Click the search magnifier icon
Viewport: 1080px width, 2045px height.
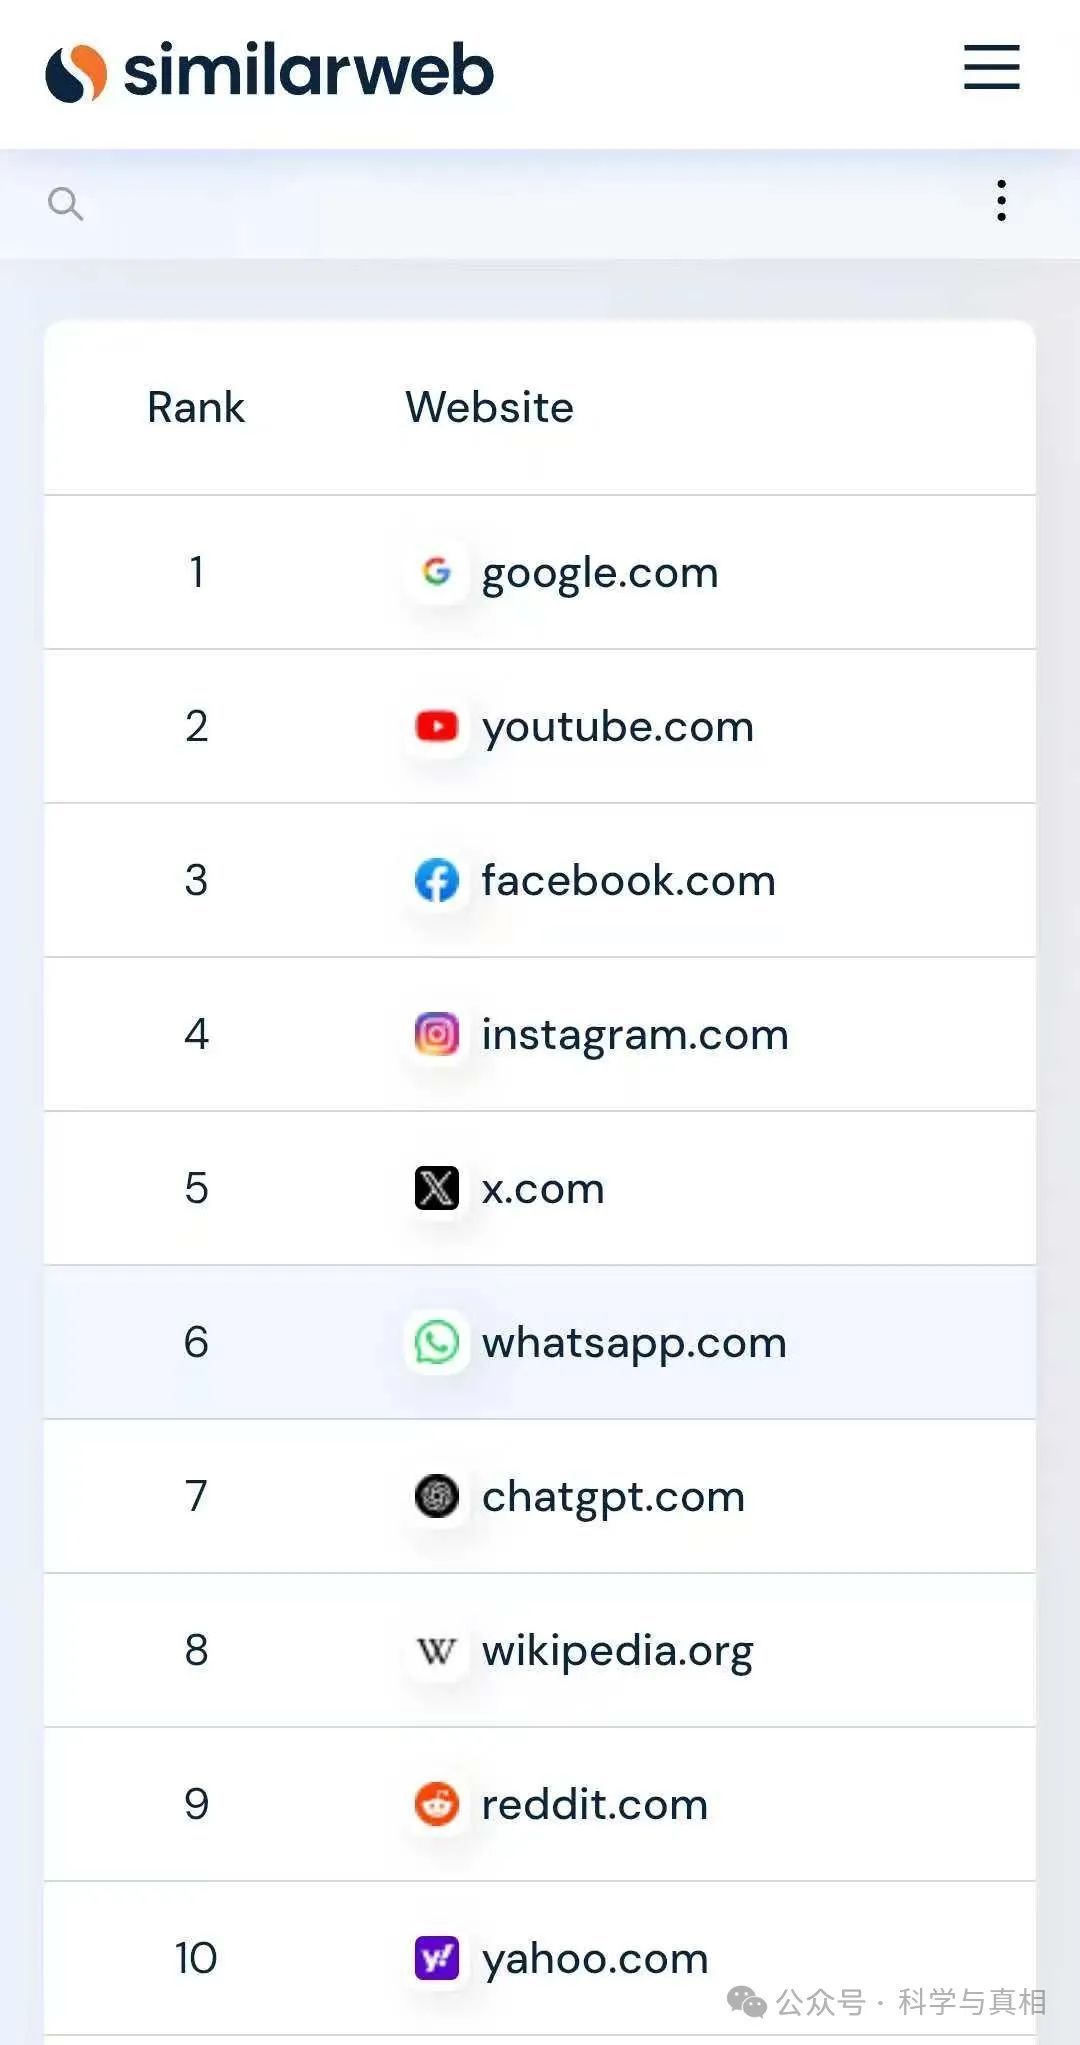65,204
